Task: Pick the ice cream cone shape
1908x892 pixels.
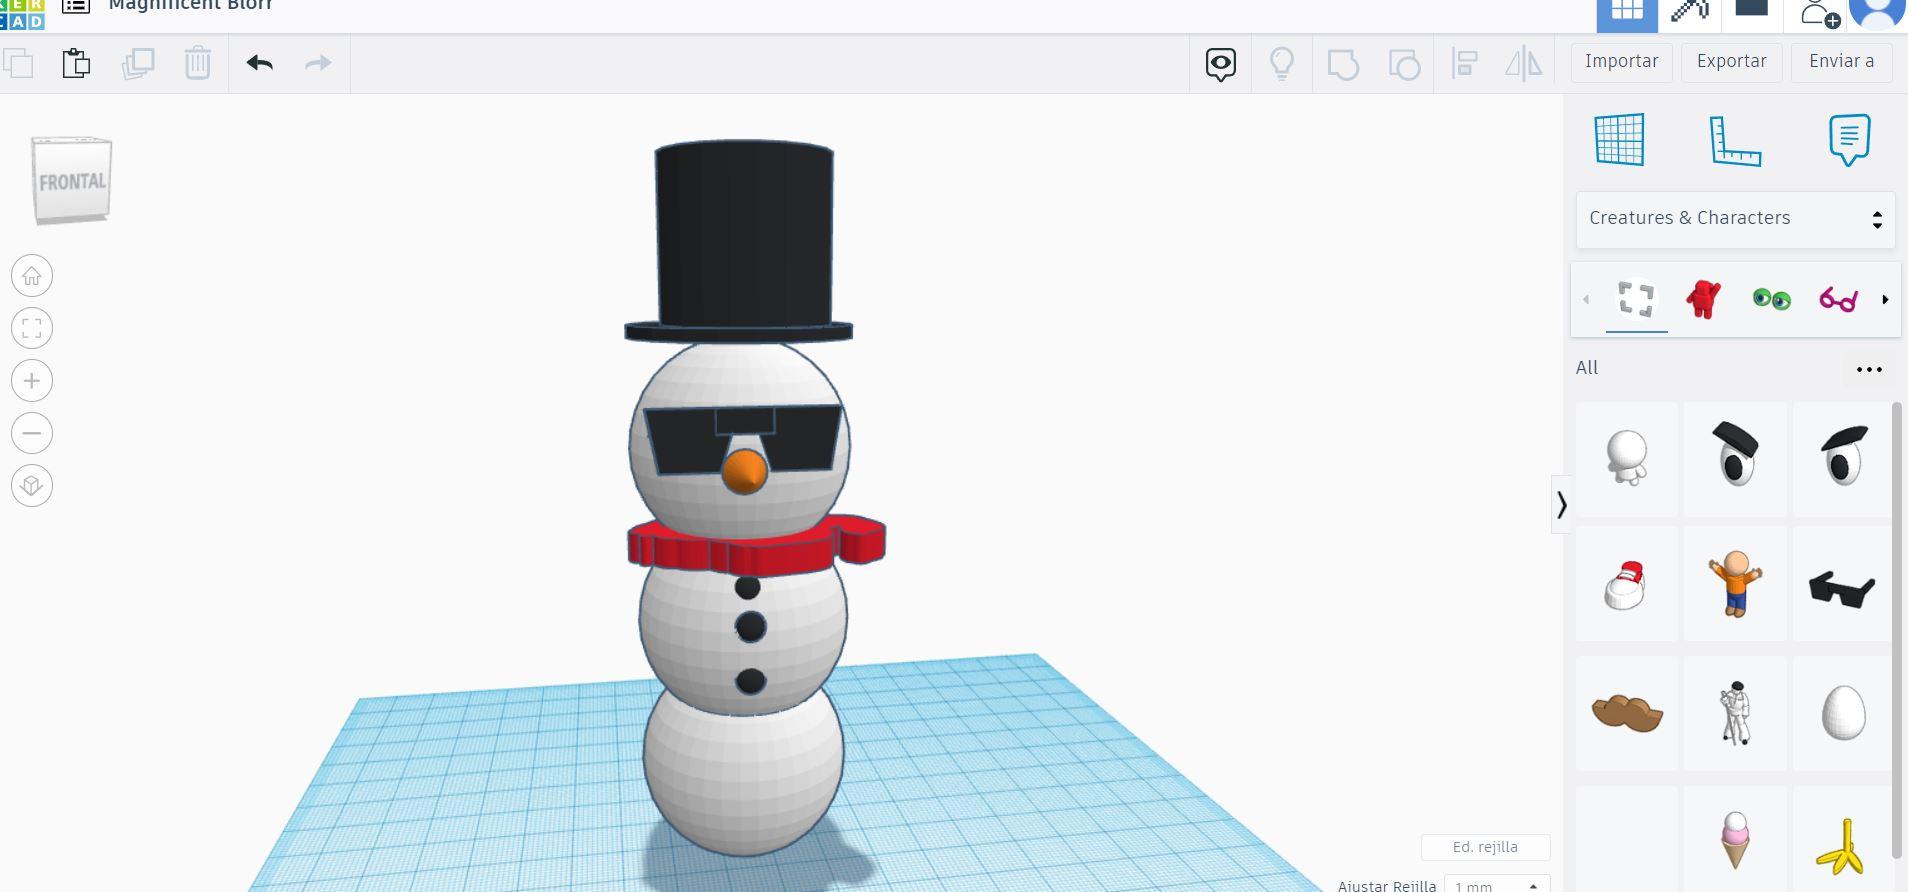Action: (1735, 839)
